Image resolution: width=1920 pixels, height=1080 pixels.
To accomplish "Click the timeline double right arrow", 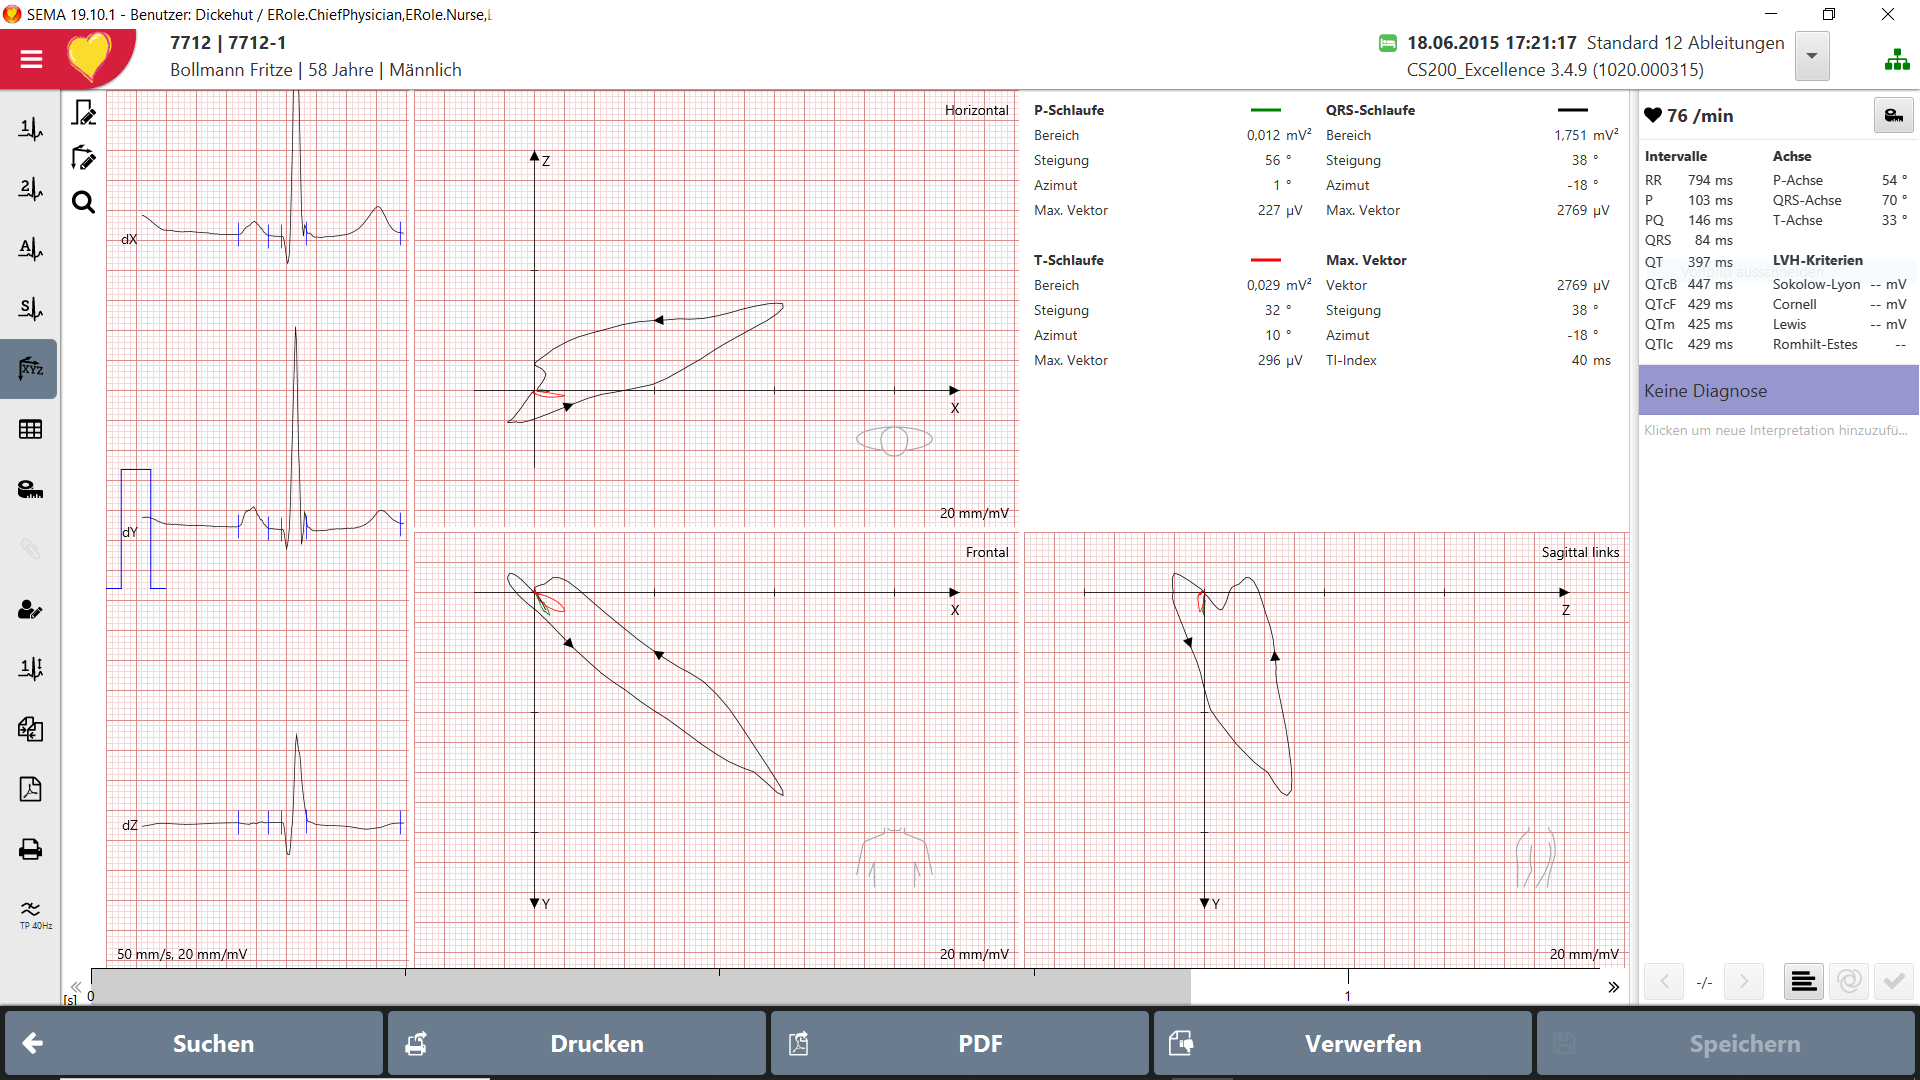I will tap(1613, 987).
